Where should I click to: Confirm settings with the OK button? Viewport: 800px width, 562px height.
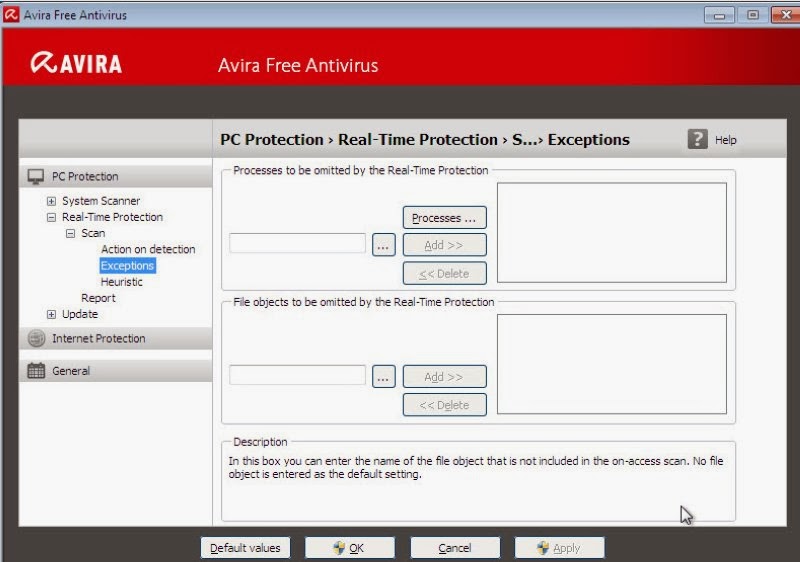[350, 548]
